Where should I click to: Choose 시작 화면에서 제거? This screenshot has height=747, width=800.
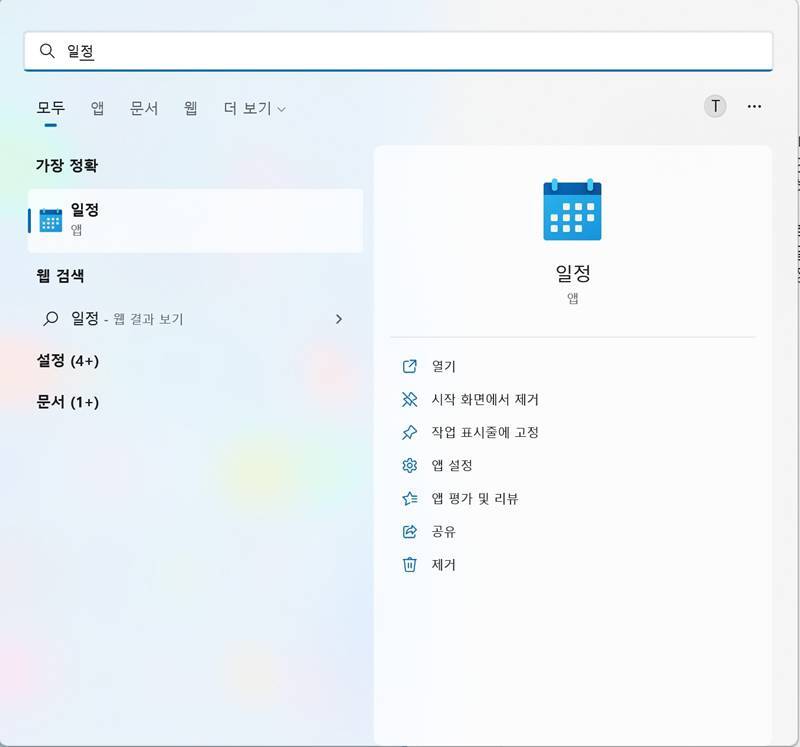click(485, 399)
